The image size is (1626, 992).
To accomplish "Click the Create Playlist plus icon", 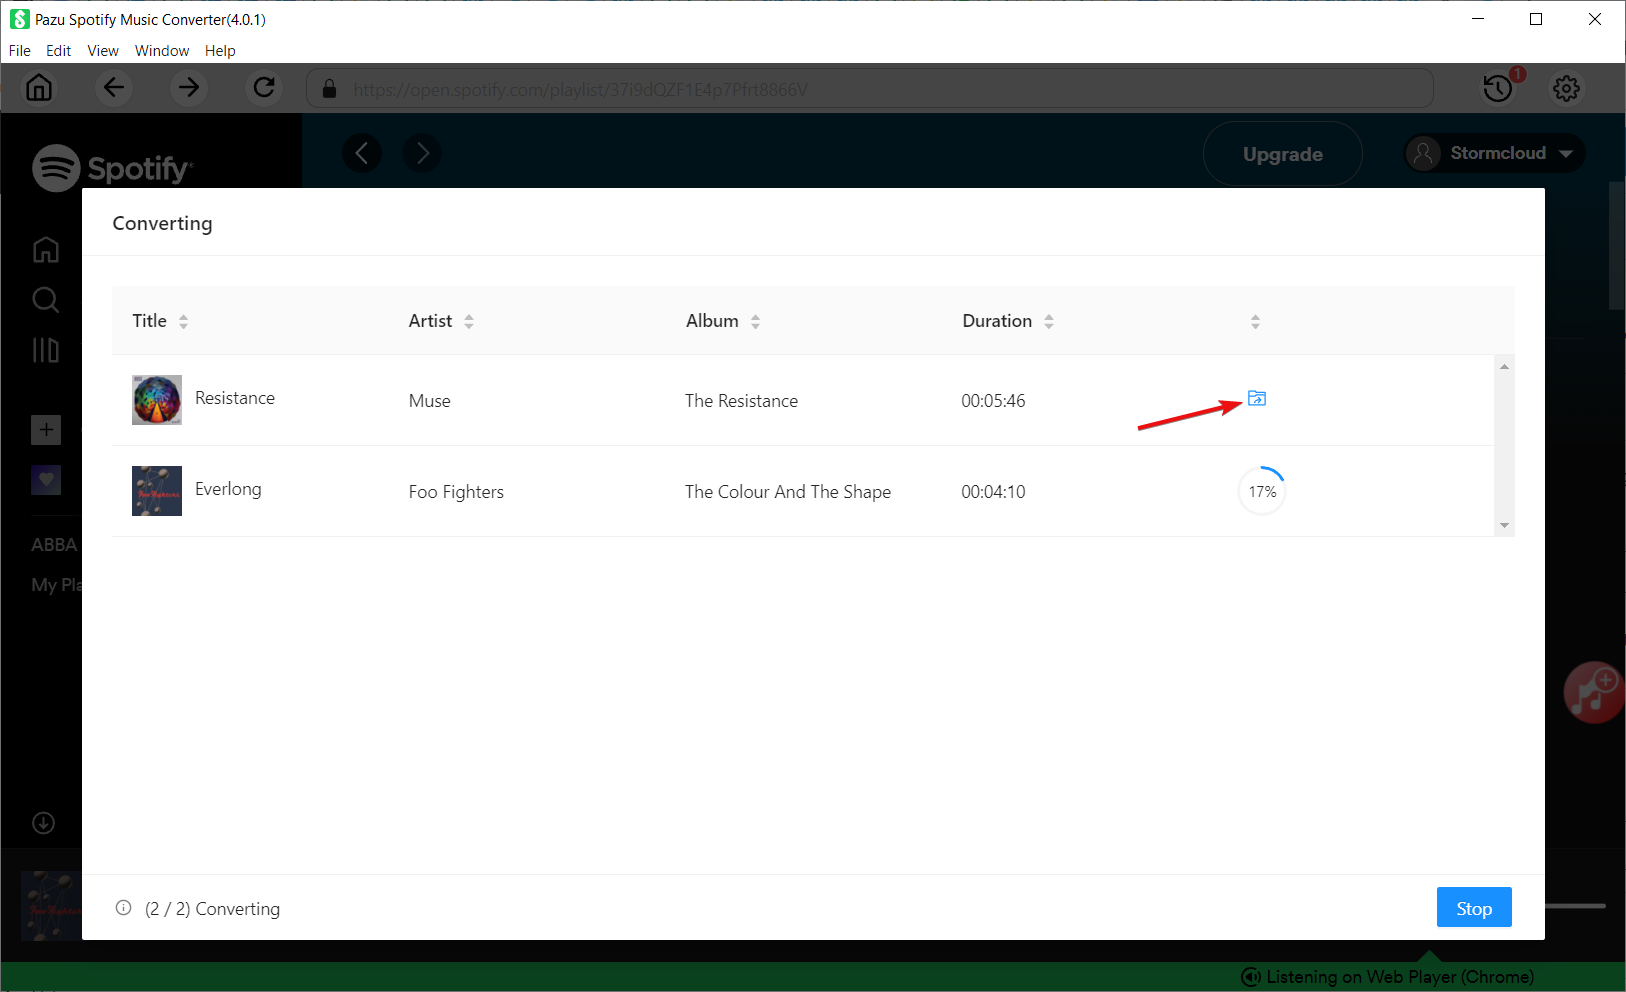I will [x=46, y=430].
